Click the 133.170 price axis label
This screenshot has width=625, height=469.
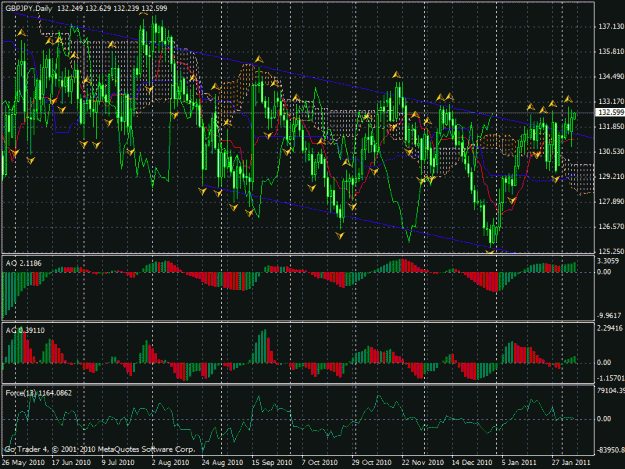pyautogui.click(x=611, y=102)
